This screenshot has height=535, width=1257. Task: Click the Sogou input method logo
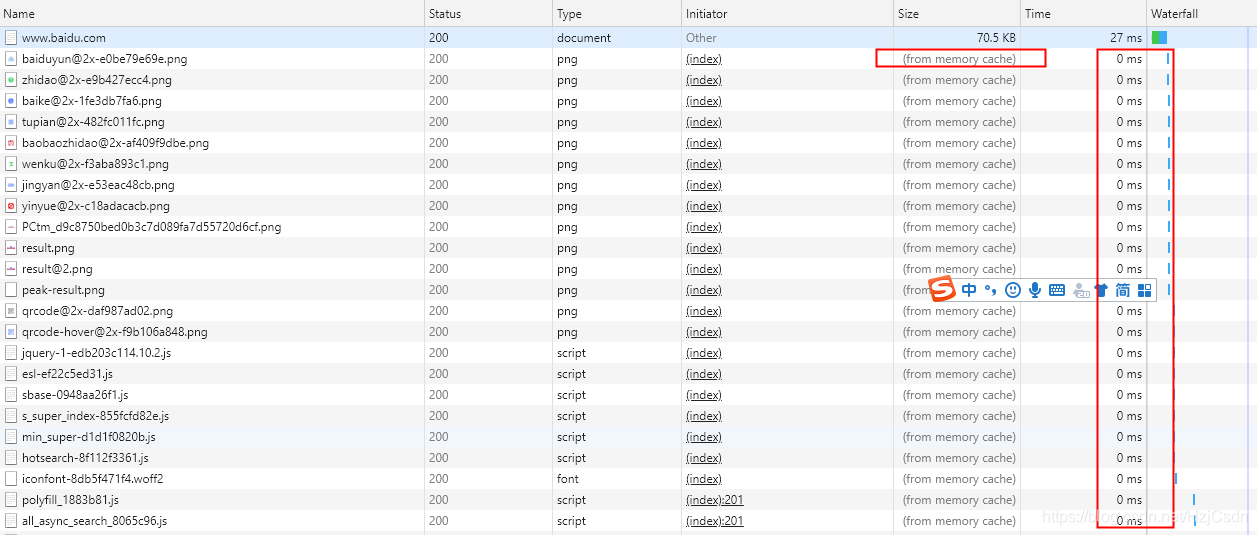(x=944, y=290)
